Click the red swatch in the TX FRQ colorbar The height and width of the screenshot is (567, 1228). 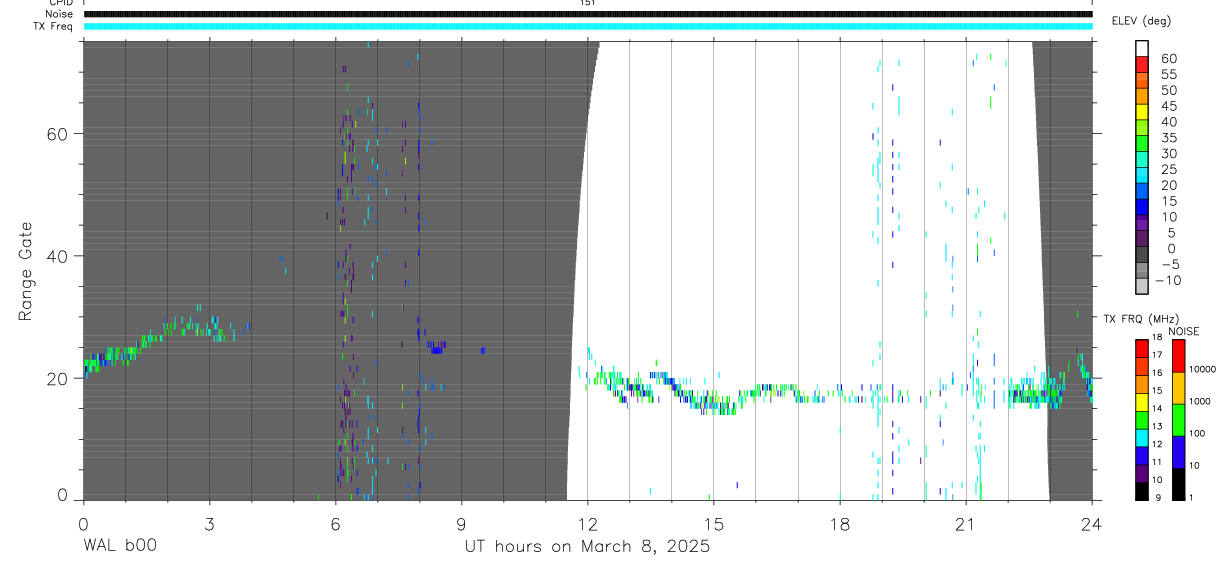pyautogui.click(x=1142, y=348)
